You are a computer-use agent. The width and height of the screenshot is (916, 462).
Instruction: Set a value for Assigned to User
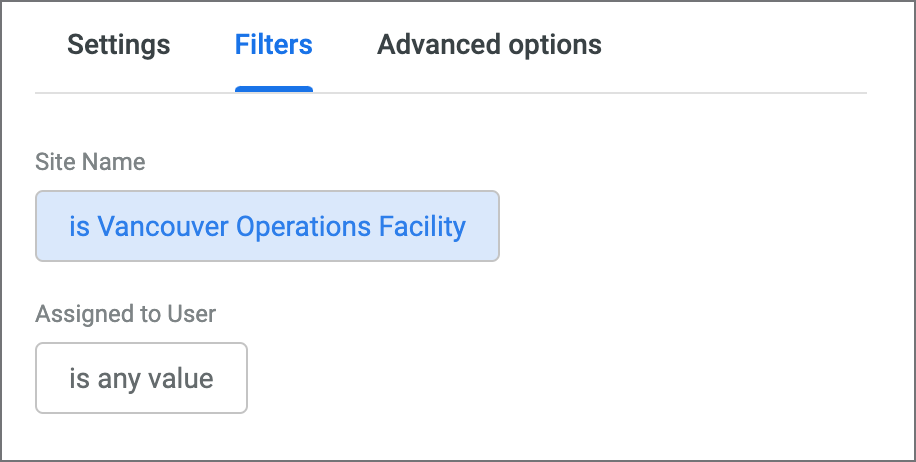pyautogui.click(x=141, y=379)
